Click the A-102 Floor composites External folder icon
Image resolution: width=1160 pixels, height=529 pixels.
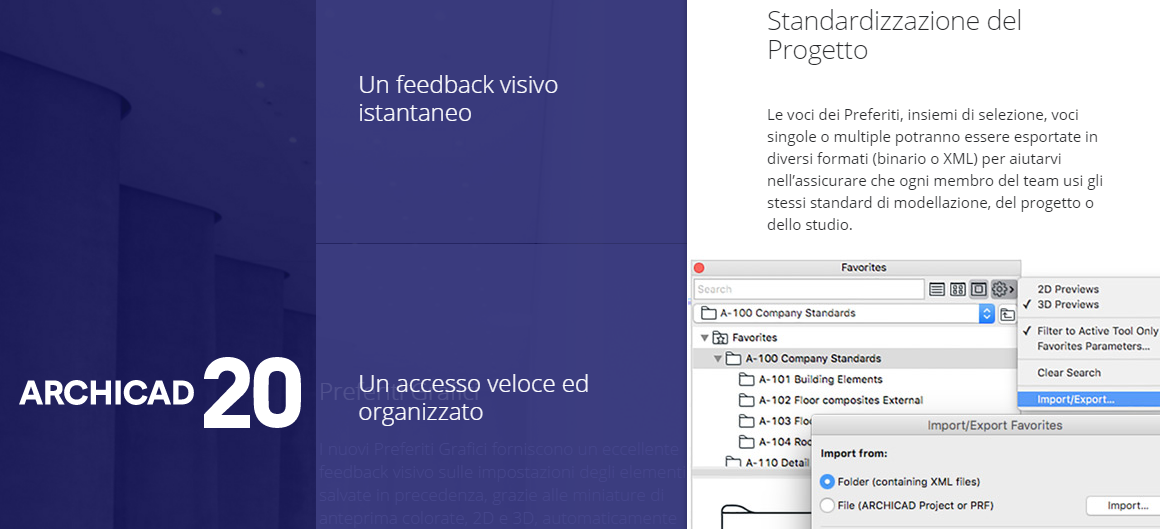click(746, 400)
